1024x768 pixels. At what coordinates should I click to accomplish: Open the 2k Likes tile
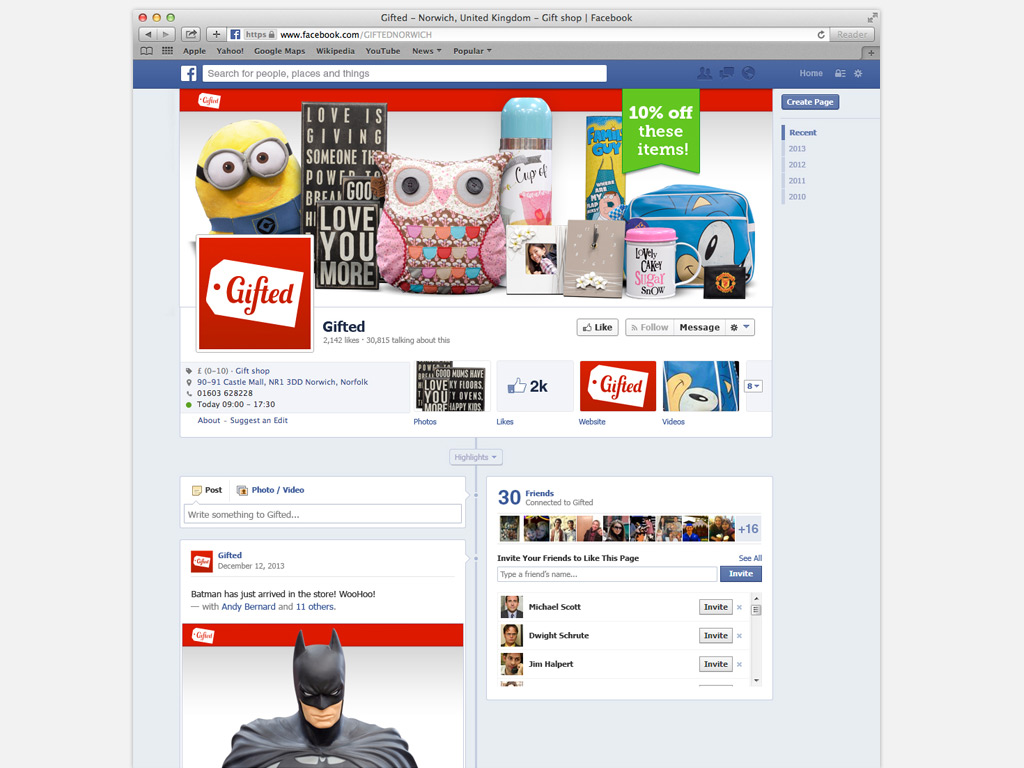[535, 386]
